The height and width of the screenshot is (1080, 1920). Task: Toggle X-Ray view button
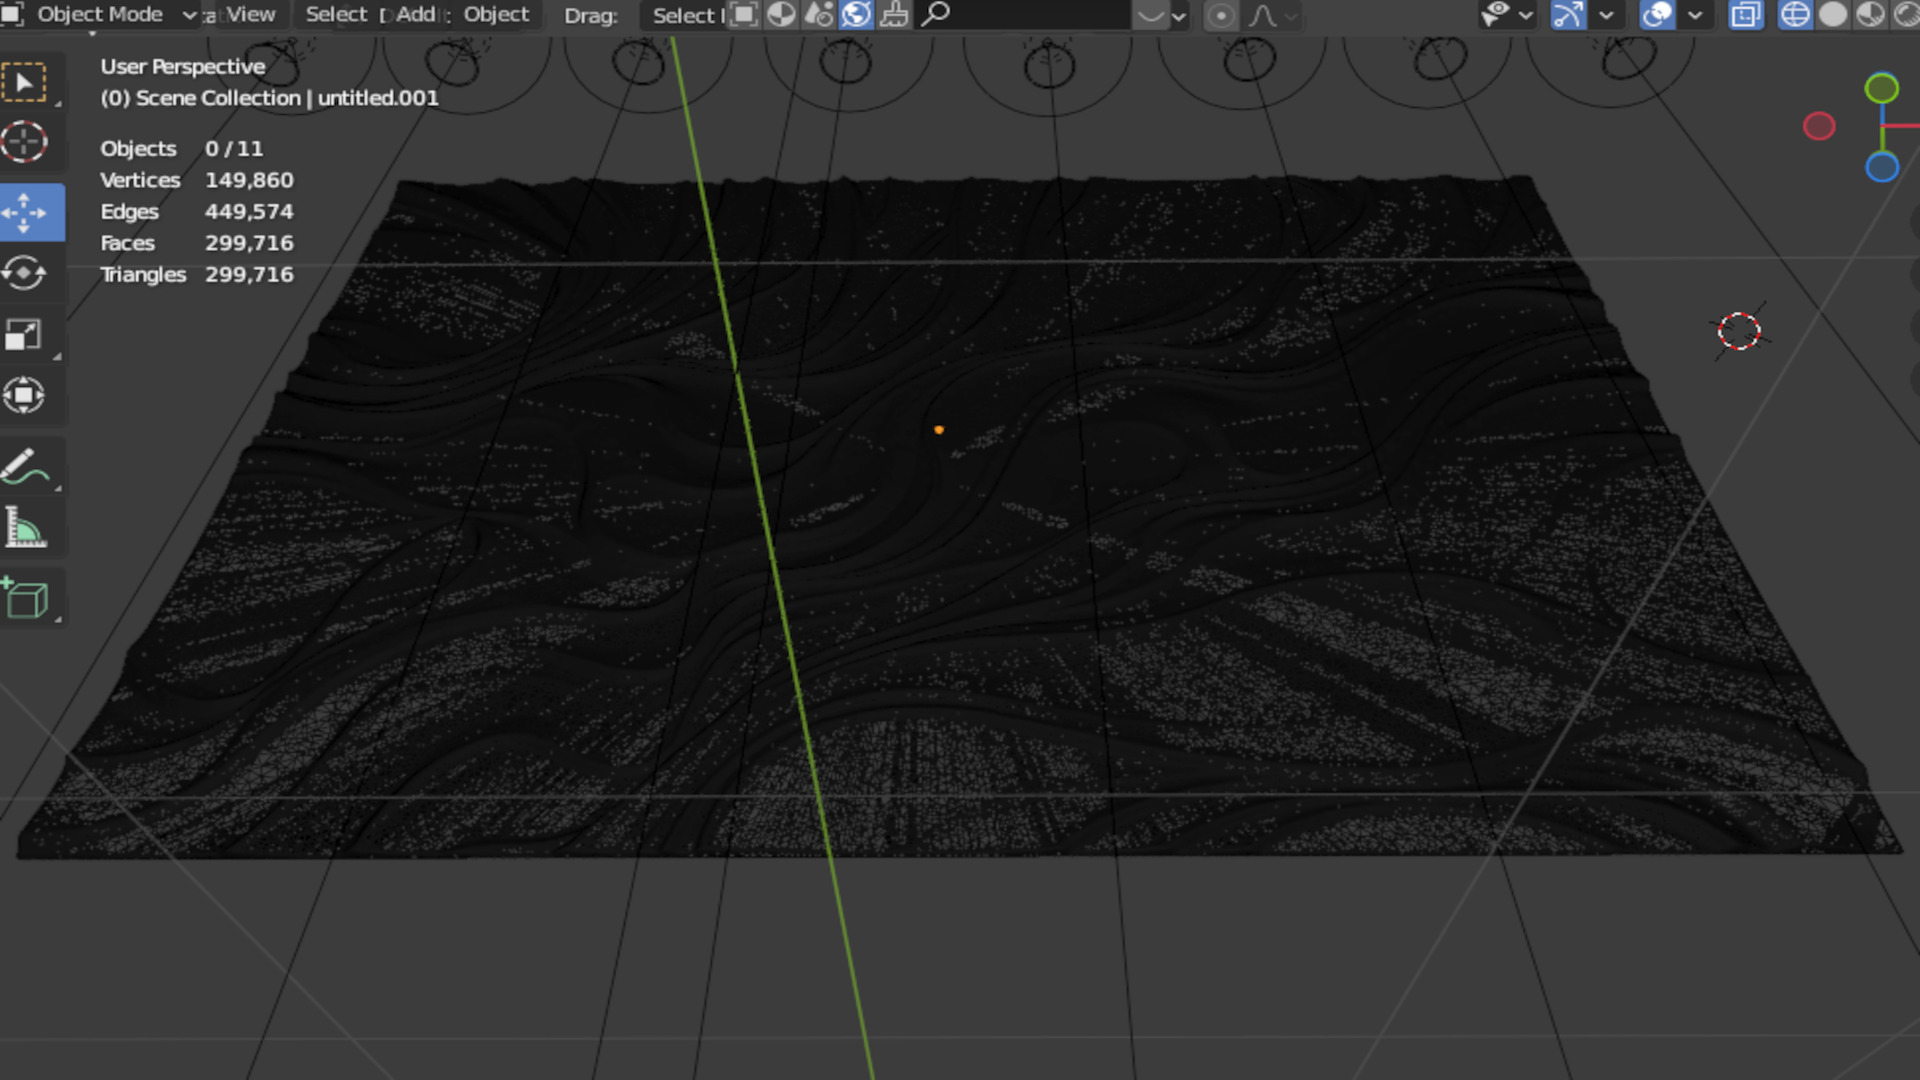(1746, 15)
